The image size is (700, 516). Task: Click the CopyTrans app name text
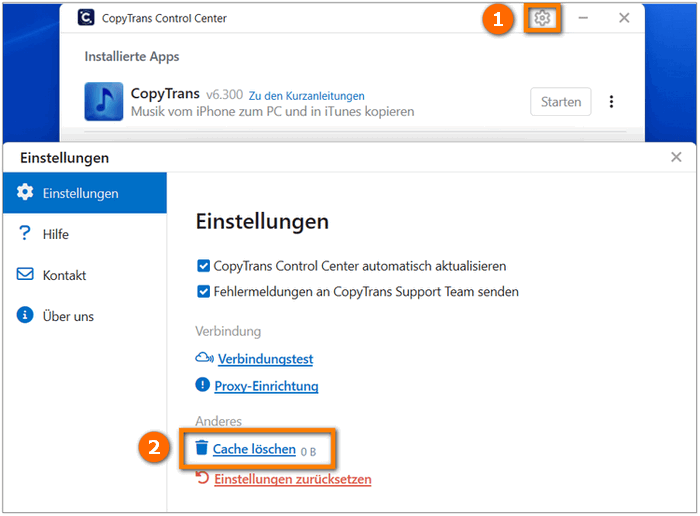pos(165,94)
